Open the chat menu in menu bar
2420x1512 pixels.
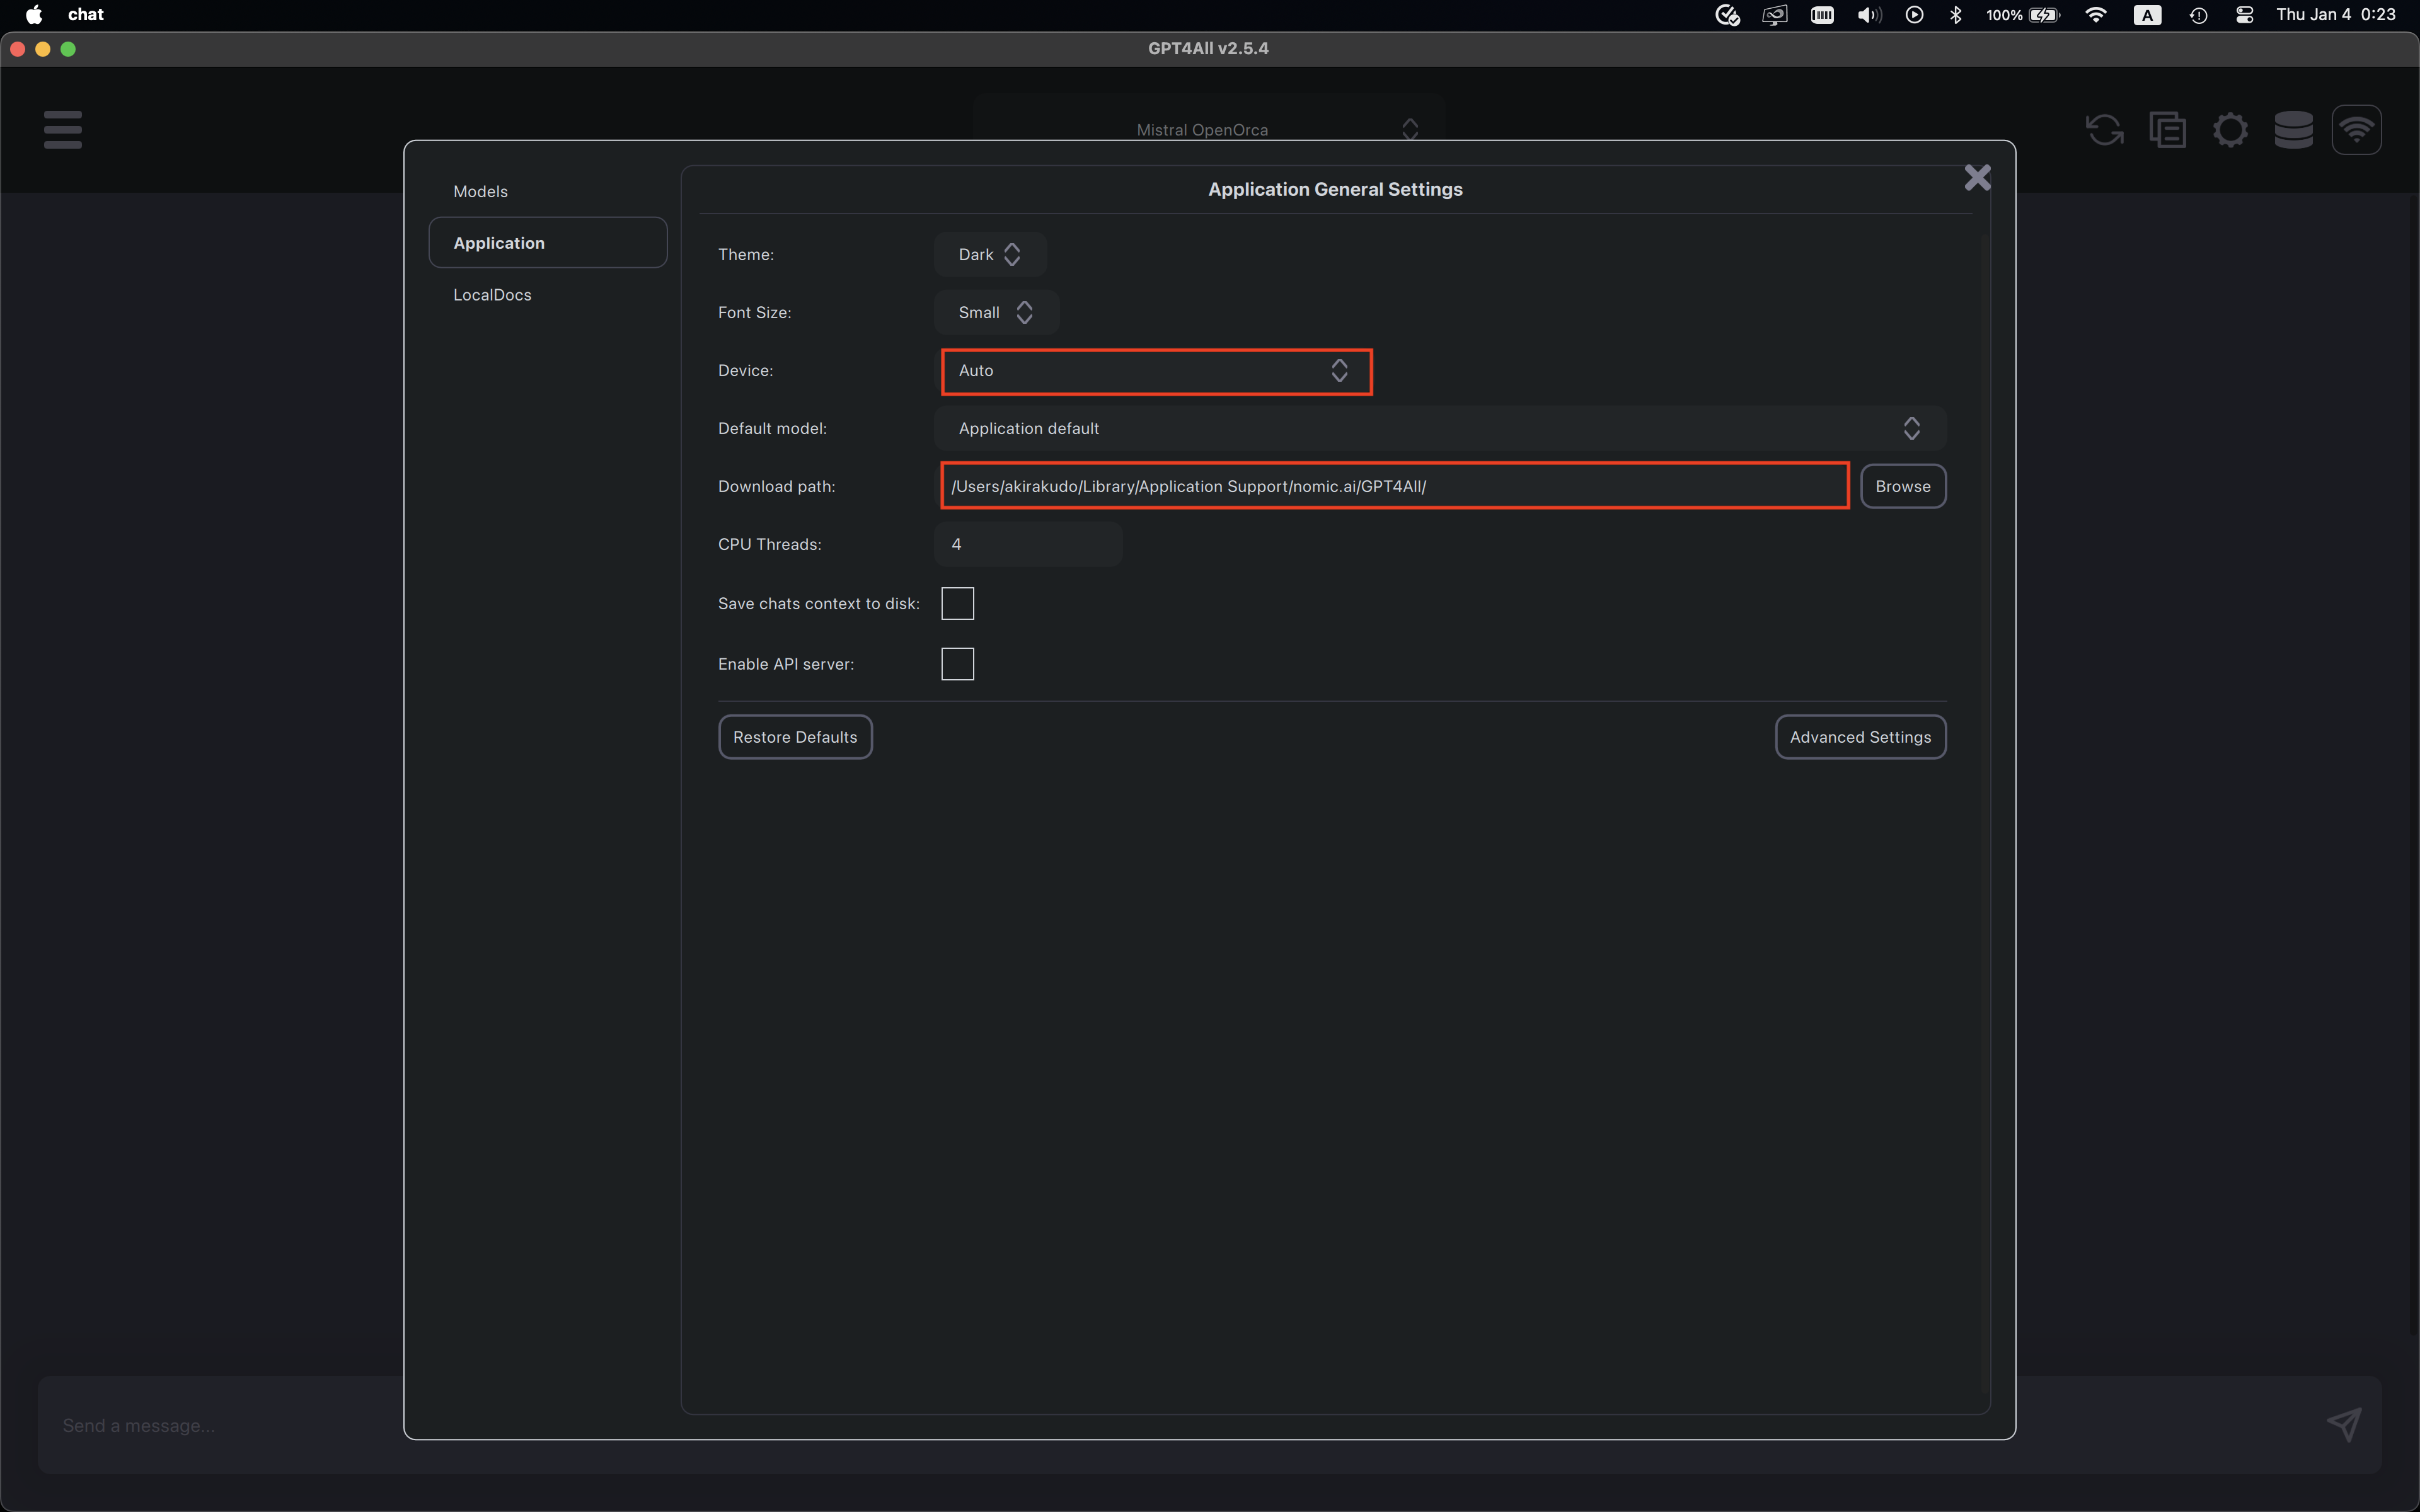(x=86, y=15)
